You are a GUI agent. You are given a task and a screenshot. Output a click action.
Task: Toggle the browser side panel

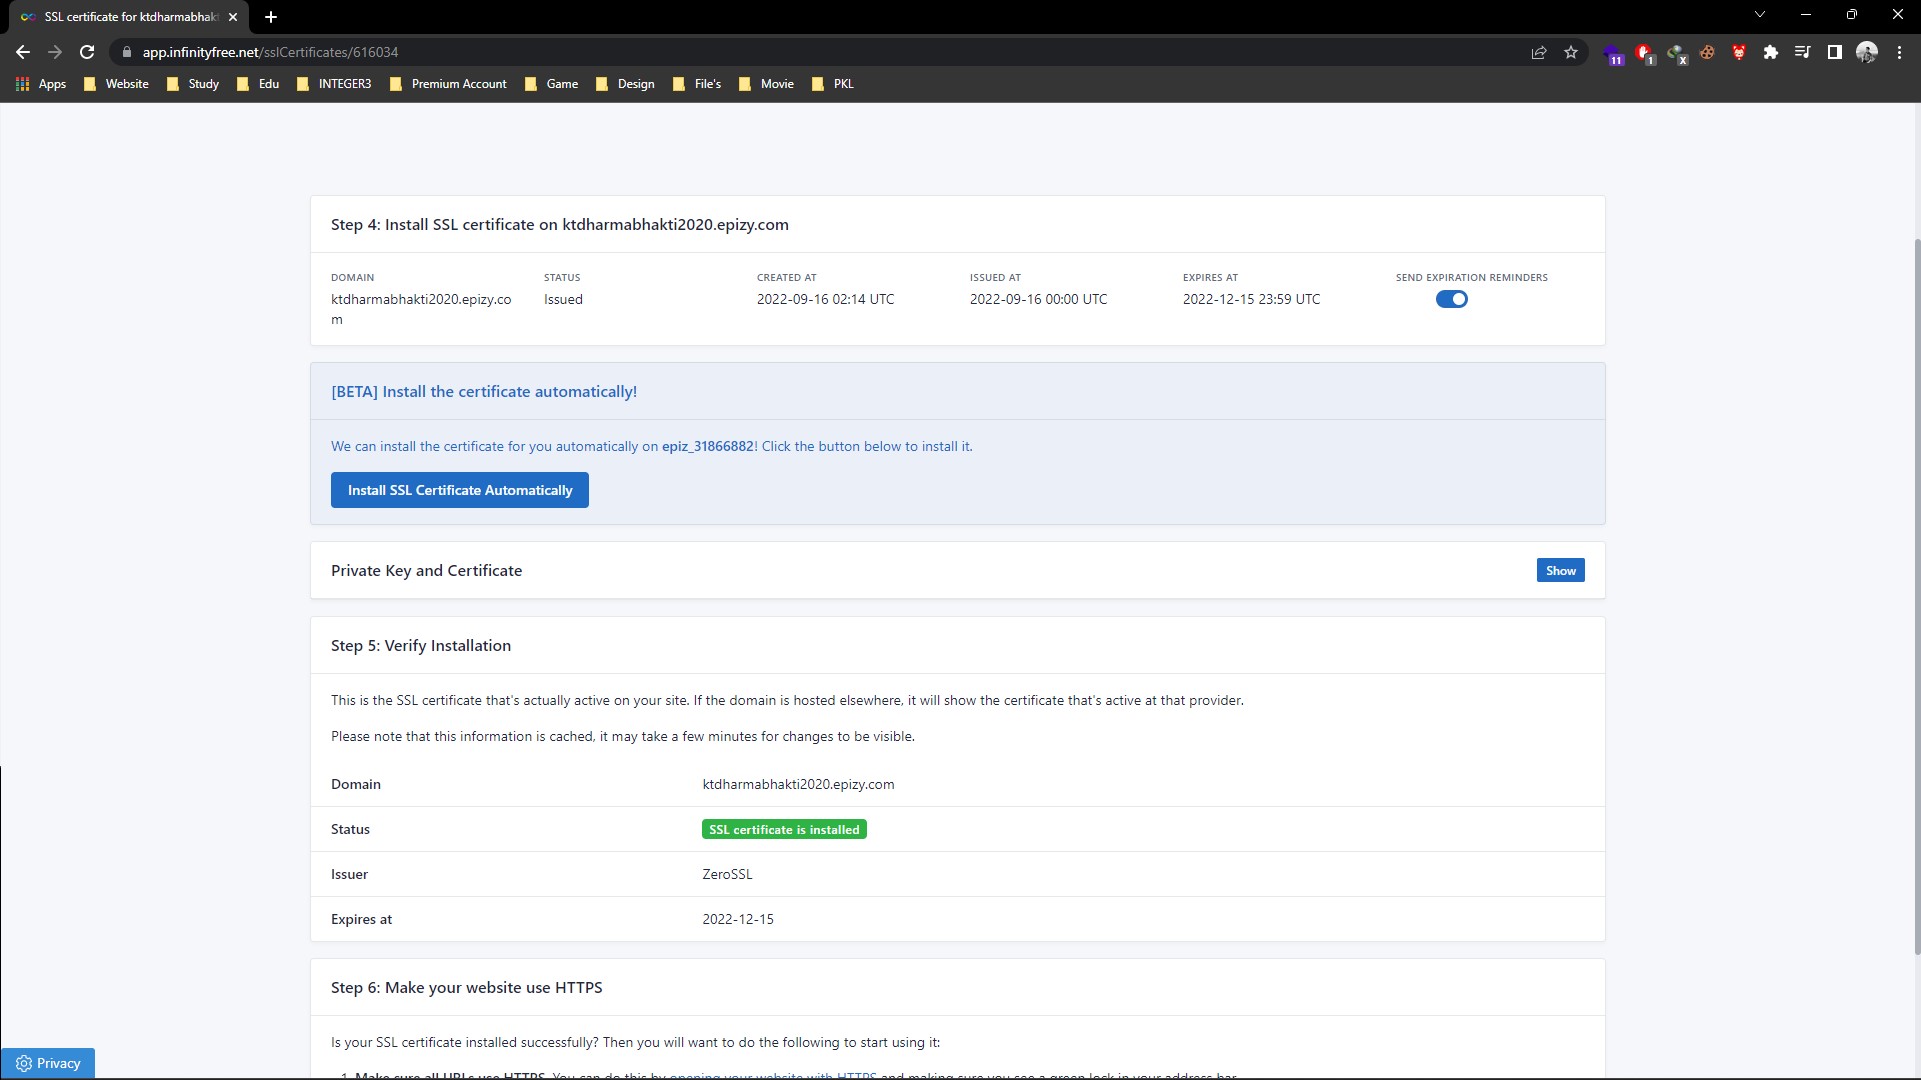(x=1834, y=52)
